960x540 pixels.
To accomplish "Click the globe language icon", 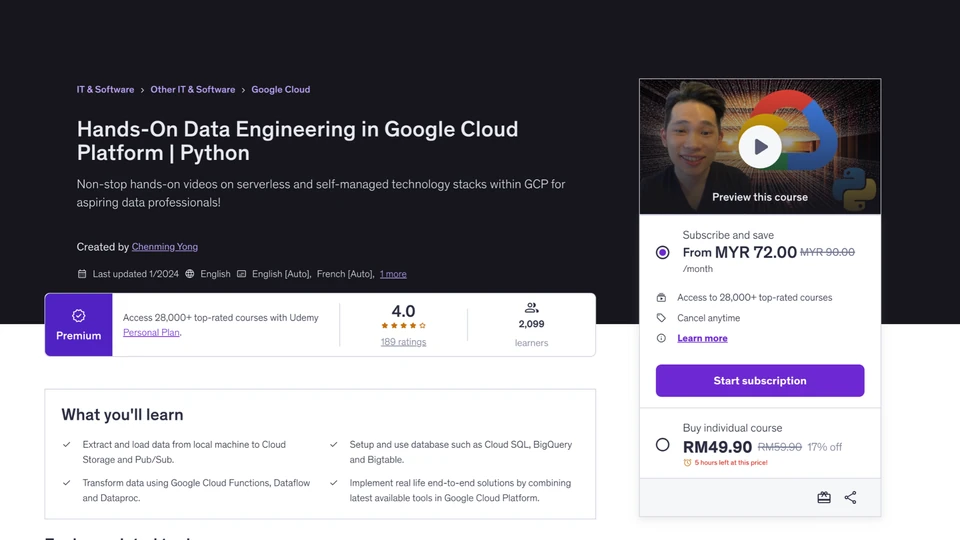I will coord(190,274).
